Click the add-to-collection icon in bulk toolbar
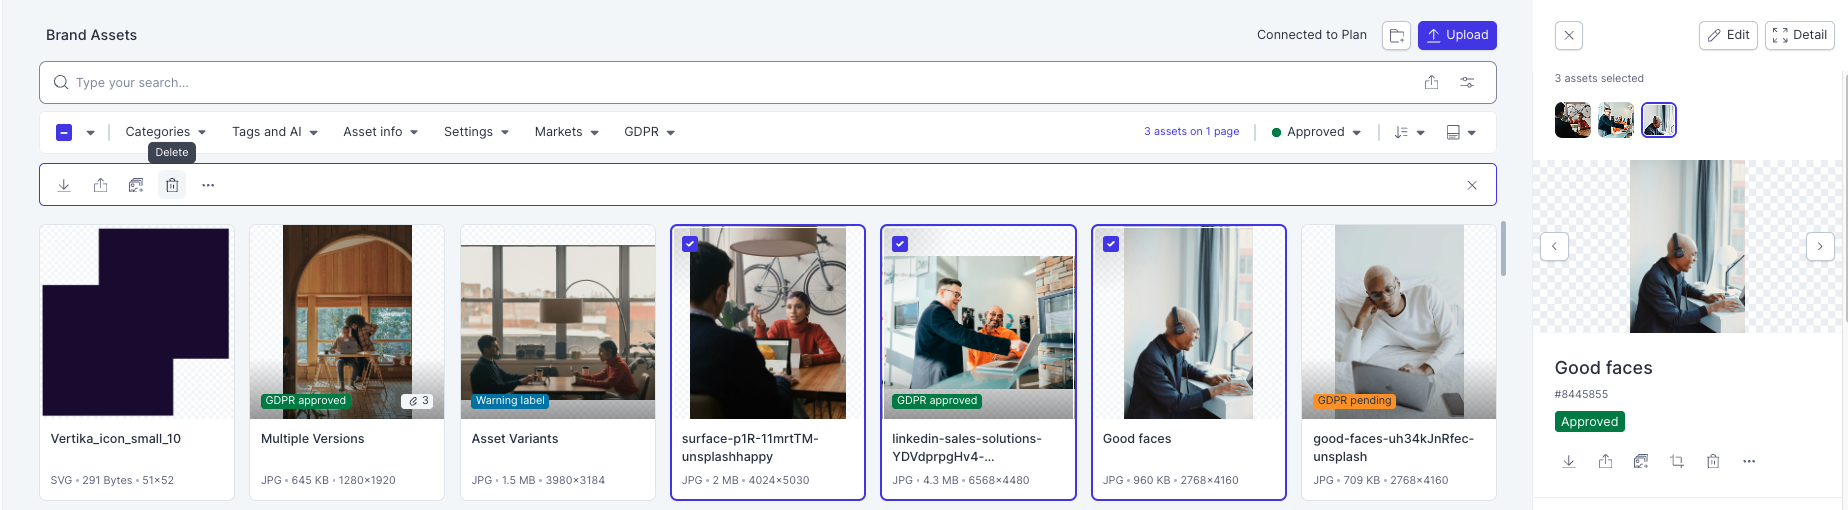Image resolution: width=1848 pixels, height=510 pixels. click(136, 185)
